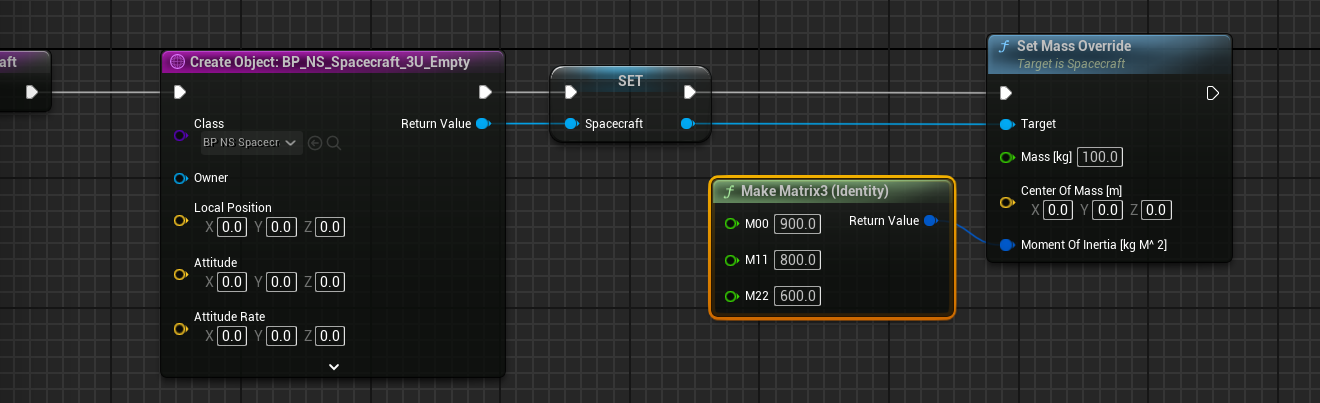Click the Mass [kg] value field
The width and height of the screenshot is (1320, 403).
pyautogui.click(x=1102, y=157)
